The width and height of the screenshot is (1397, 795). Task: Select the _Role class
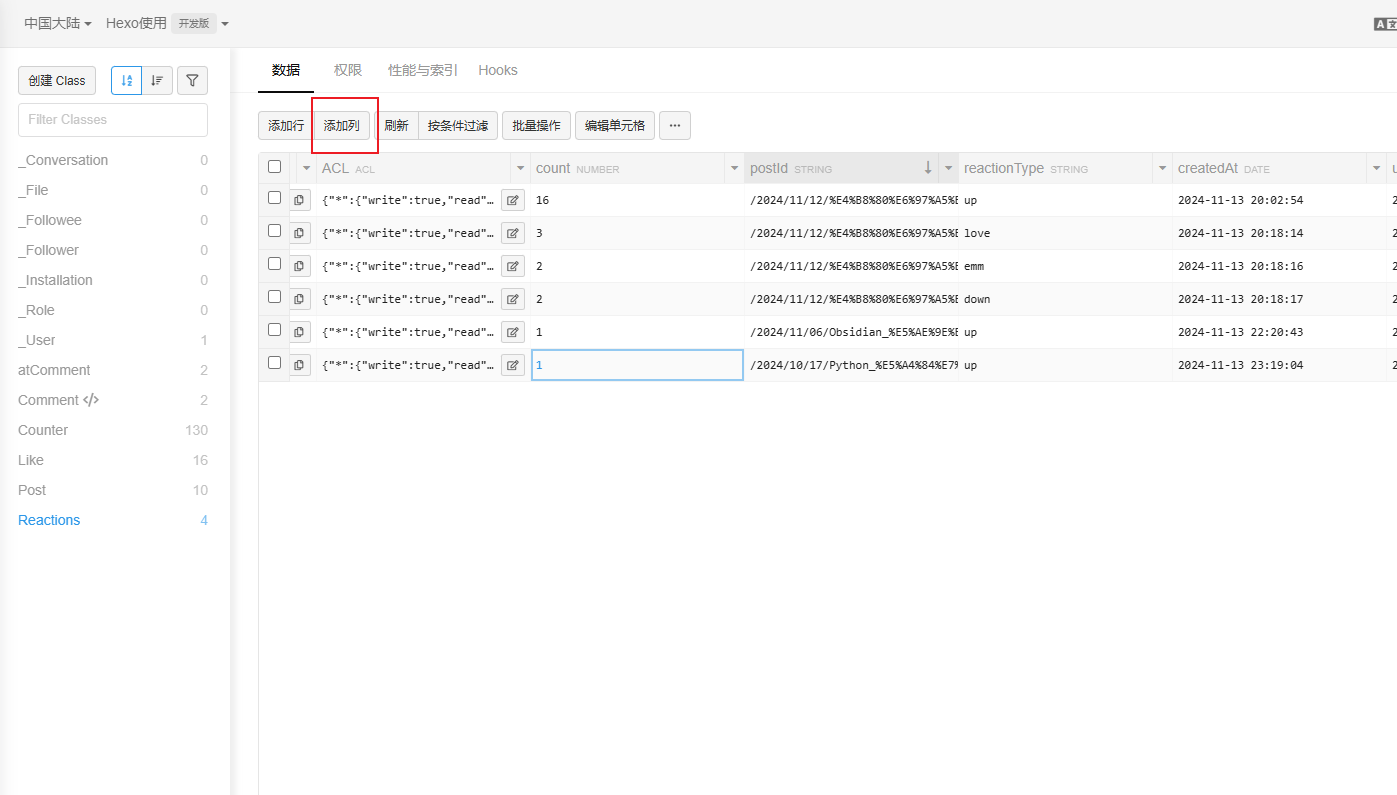(113, 310)
